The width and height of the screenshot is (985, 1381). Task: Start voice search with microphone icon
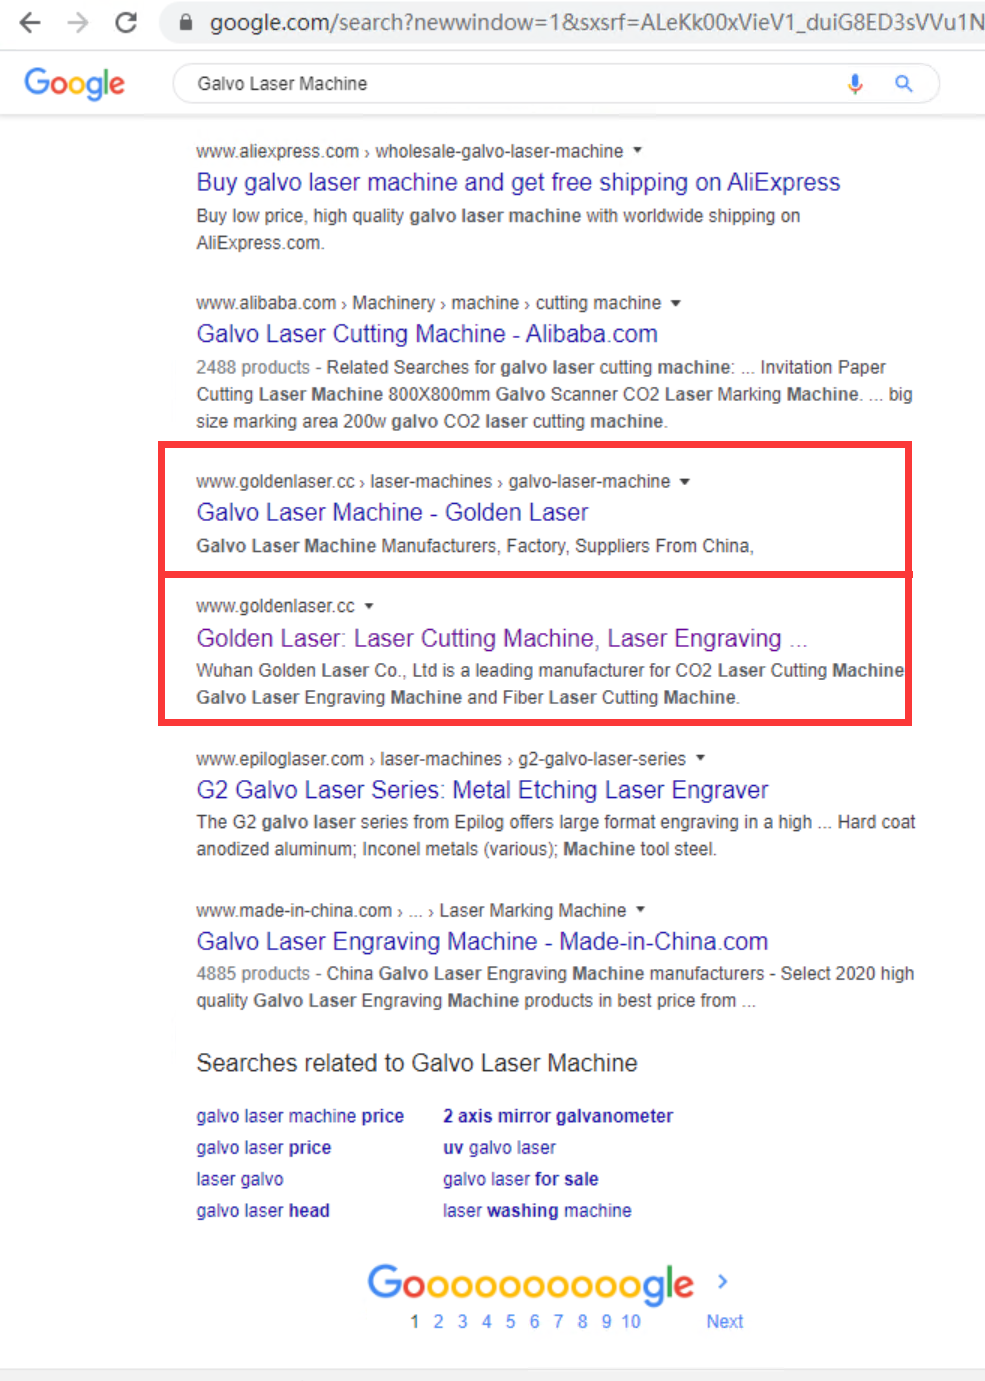pos(855,84)
